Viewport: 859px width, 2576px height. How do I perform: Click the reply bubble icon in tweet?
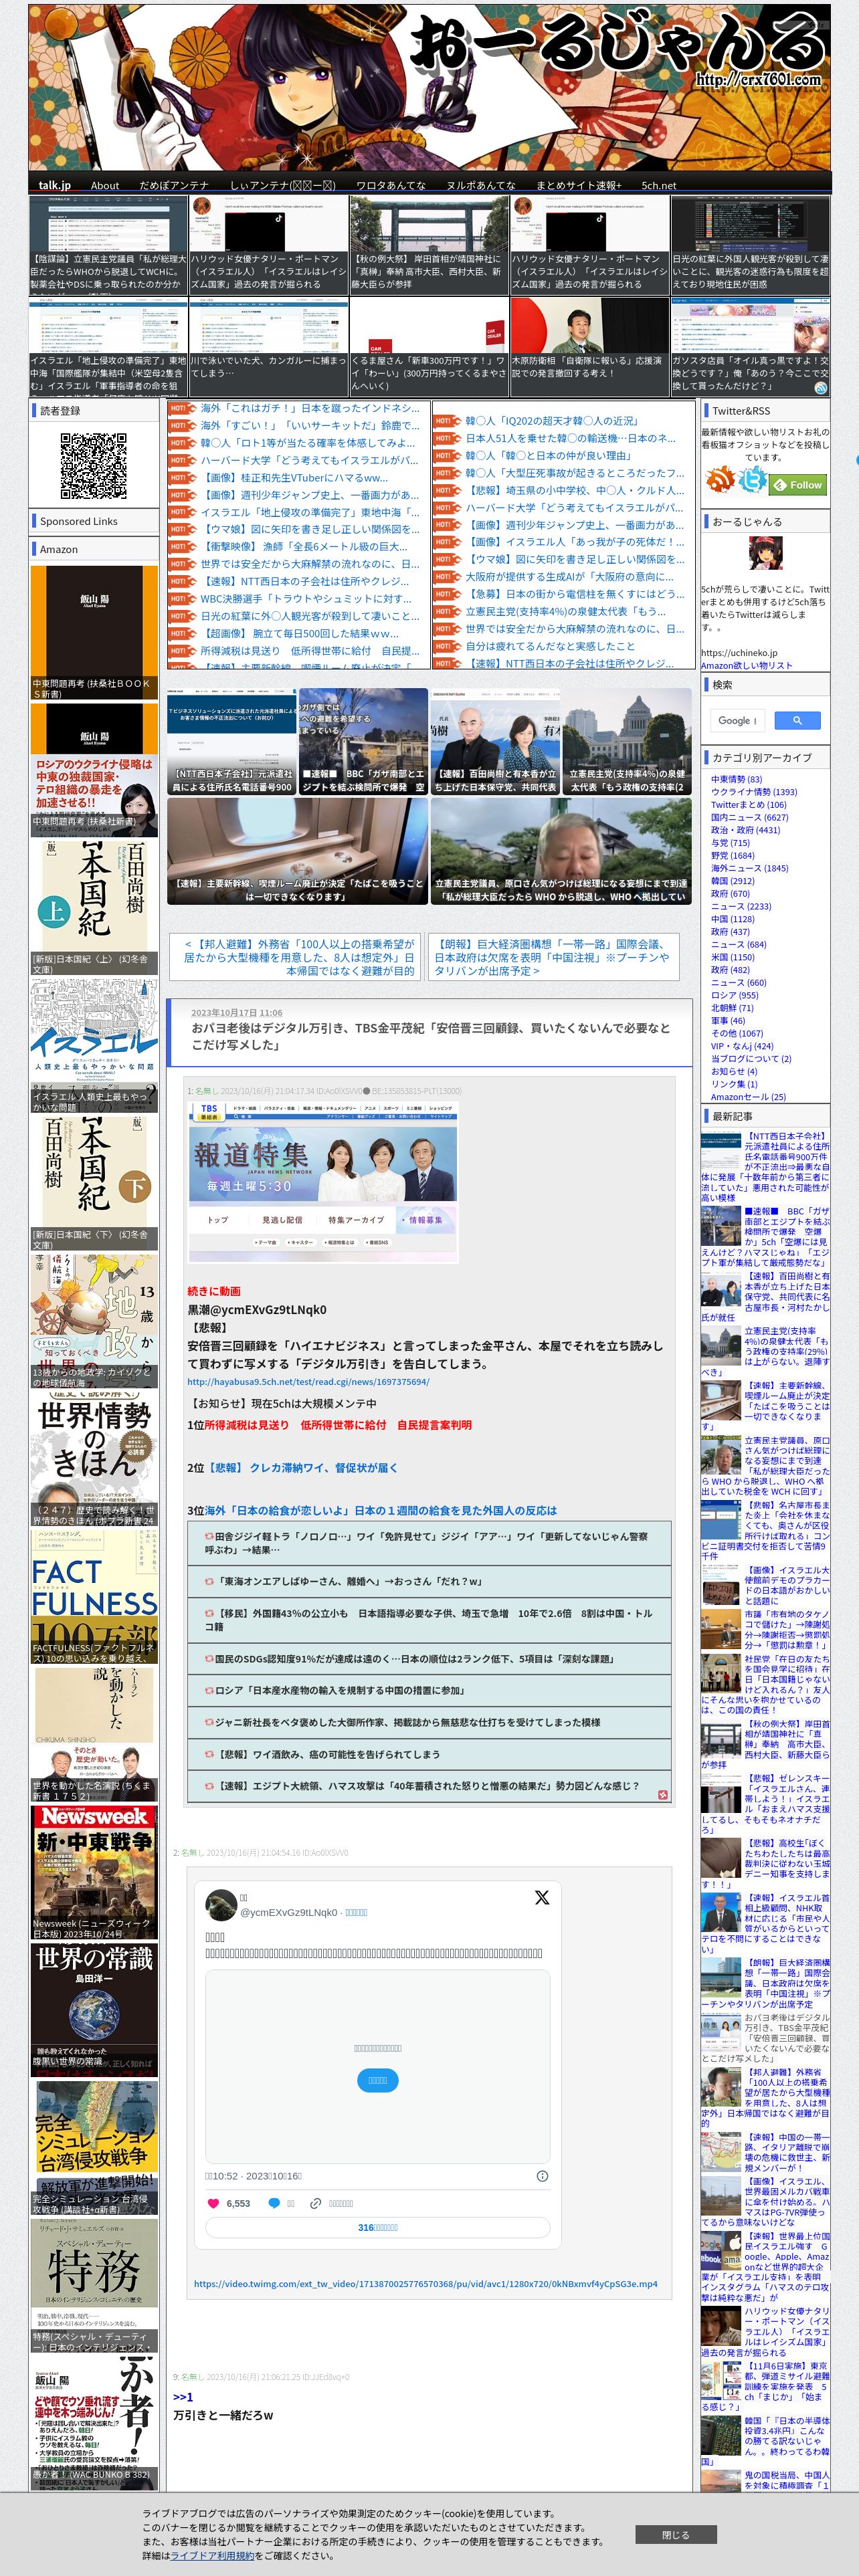[x=274, y=2203]
